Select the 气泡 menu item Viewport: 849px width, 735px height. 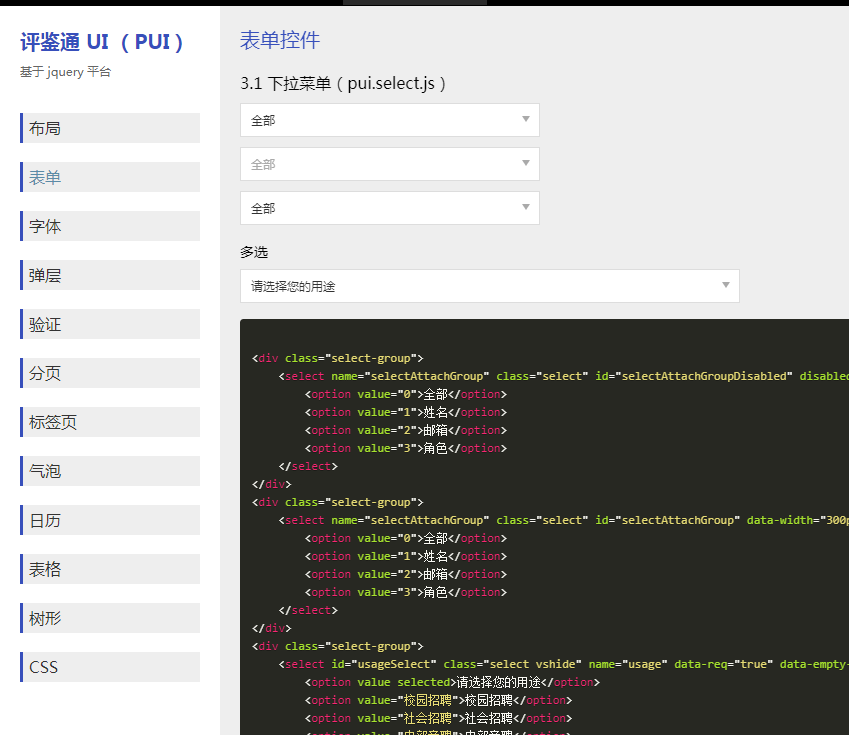click(110, 471)
